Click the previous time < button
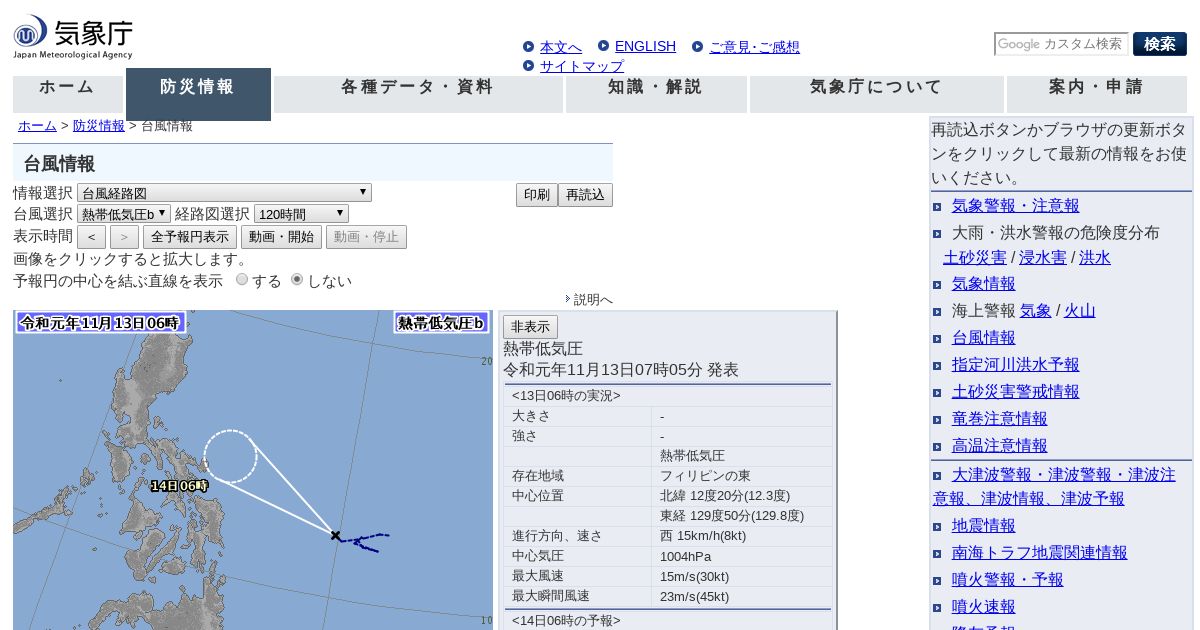Image resolution: width=1200 pixels, height=630 pixels. (x=91, y=237)
